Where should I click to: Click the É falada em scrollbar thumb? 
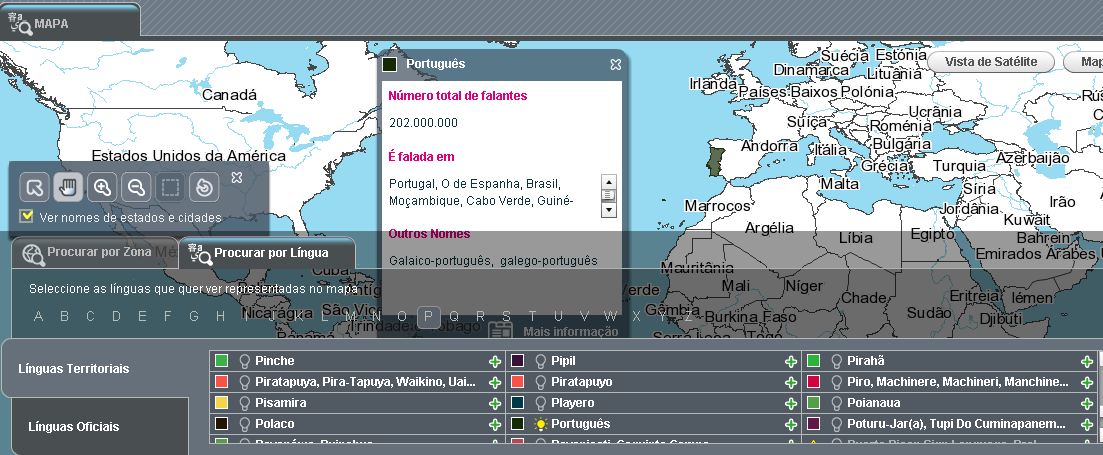609,195
